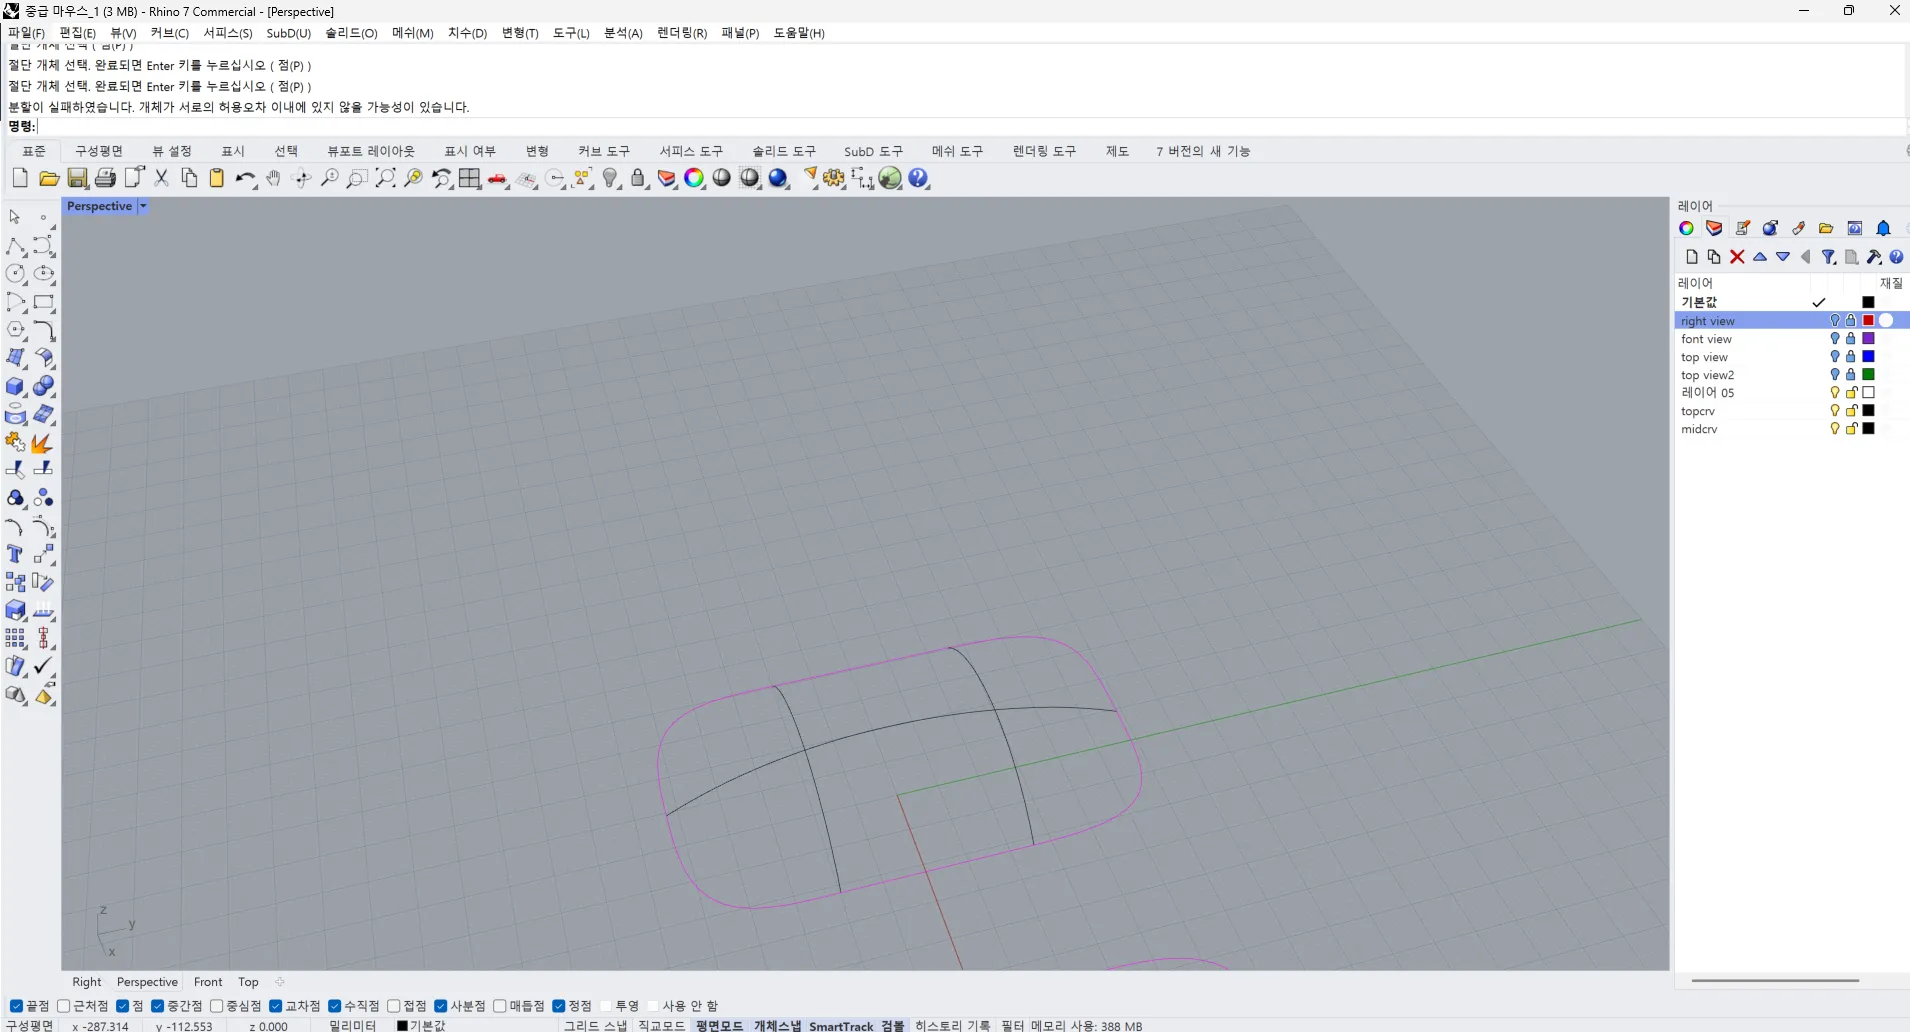The image size is (1910, 1032).
Task: Click the purple color swatch of font view layer
Action: [1868, 339]
